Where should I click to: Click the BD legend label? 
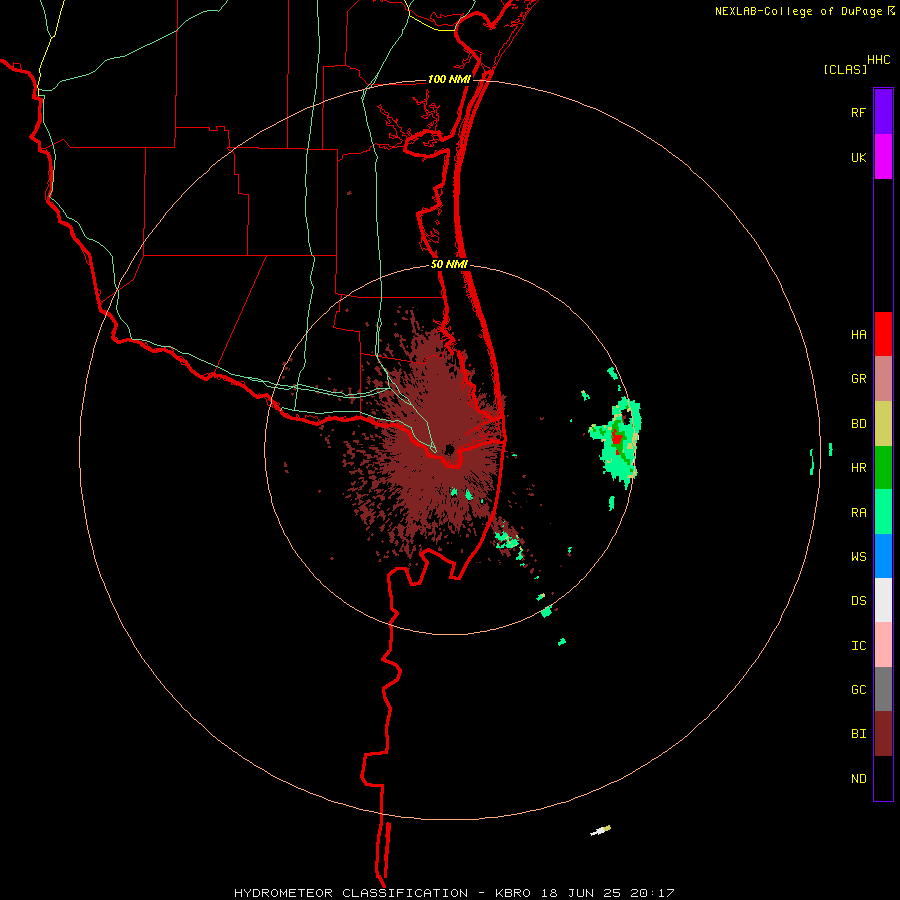[x=858, y=424]
